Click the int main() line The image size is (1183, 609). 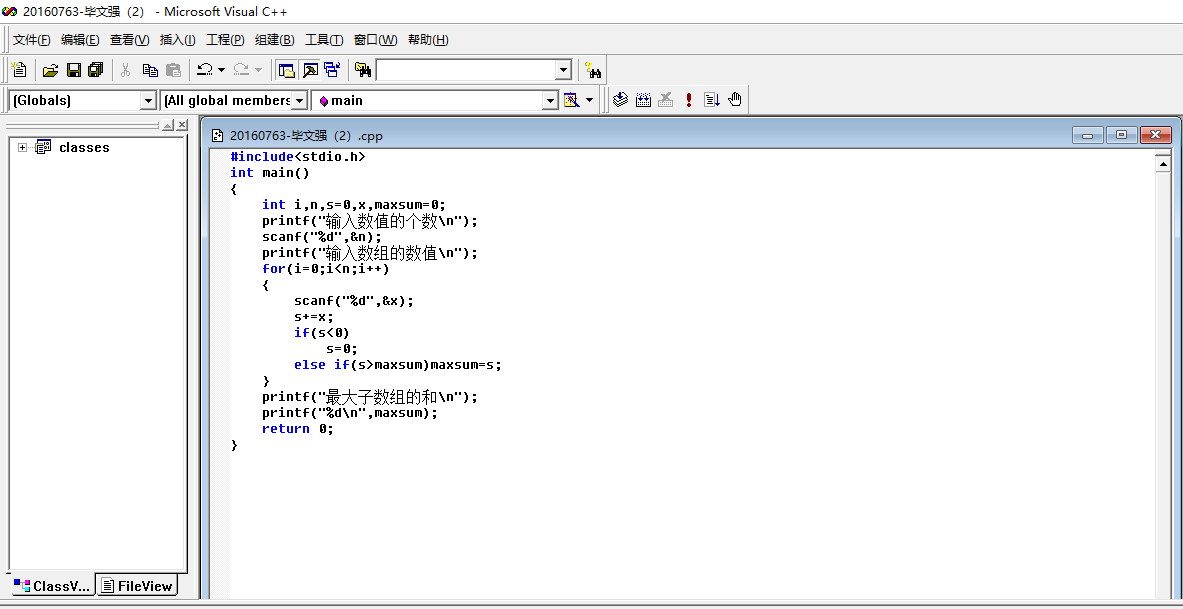coord(270,173)
